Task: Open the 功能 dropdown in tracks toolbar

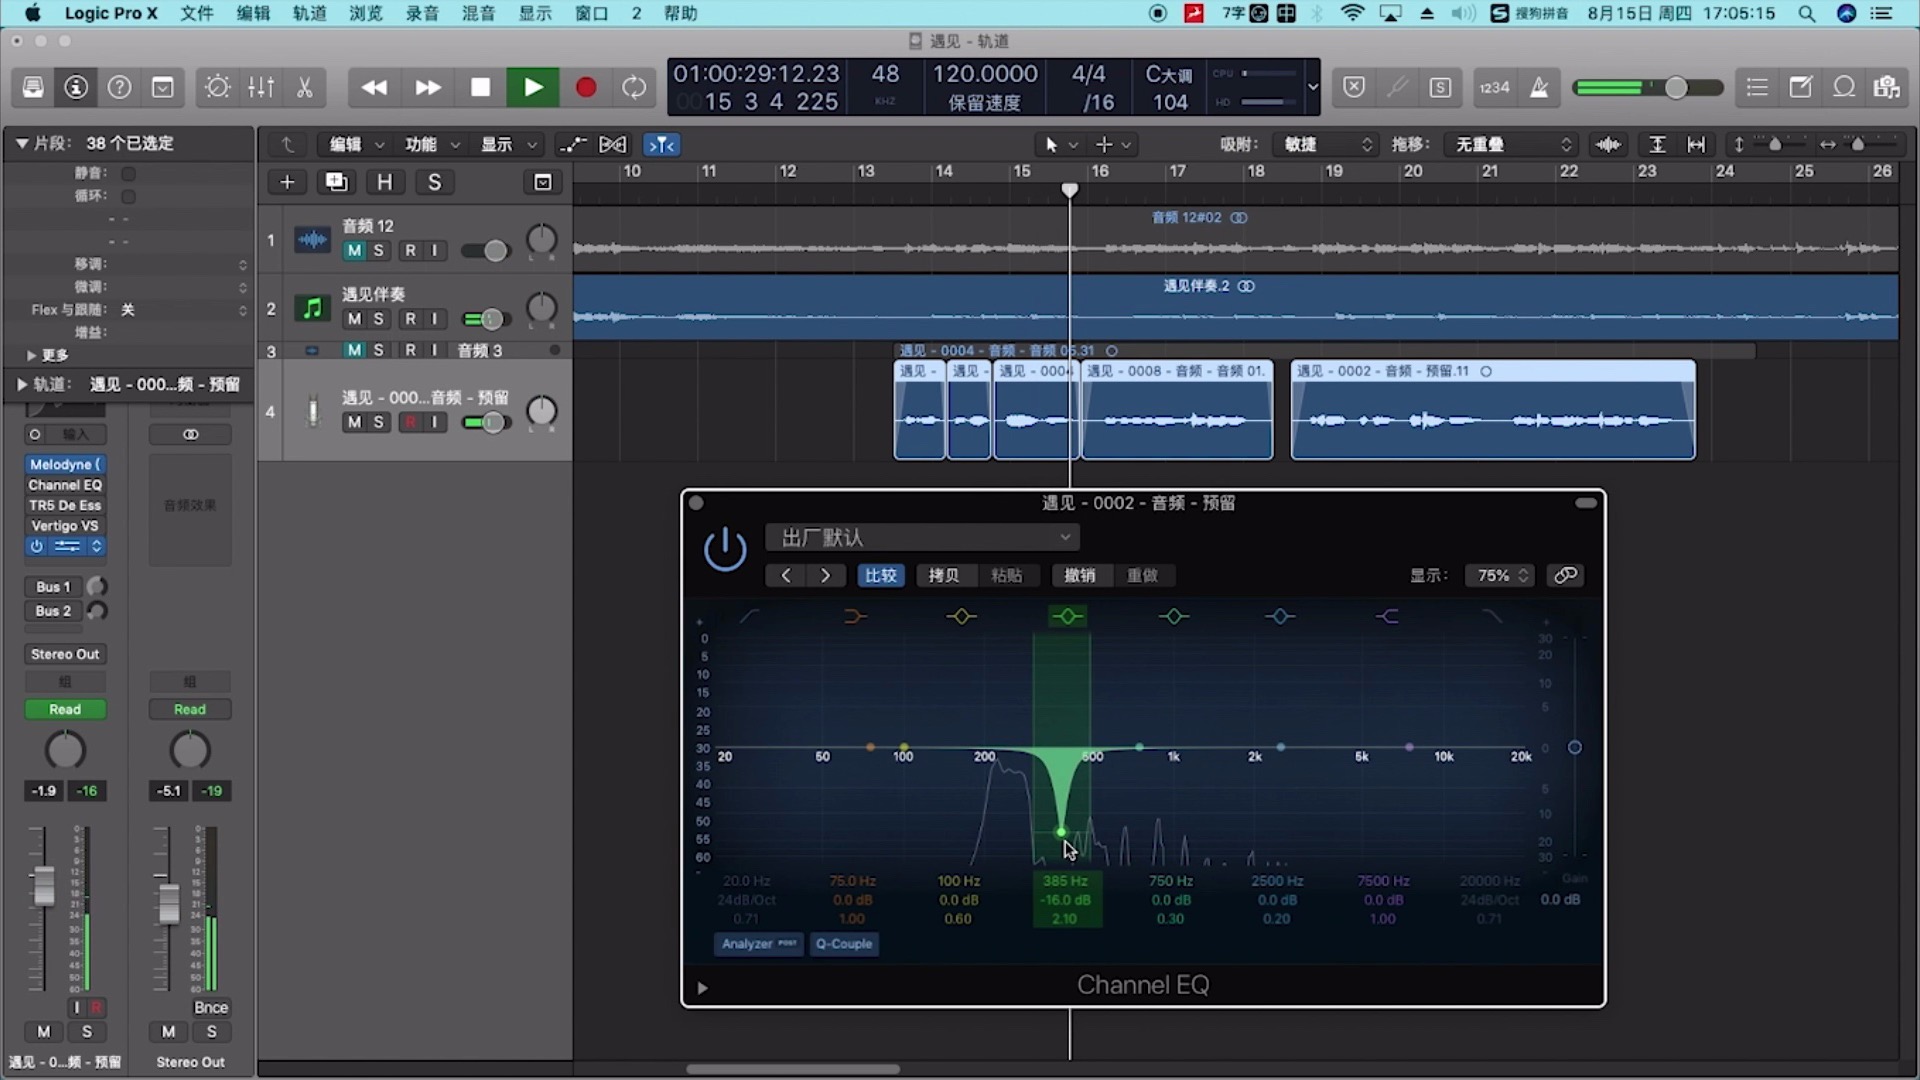Action: (x=431, y=145)
